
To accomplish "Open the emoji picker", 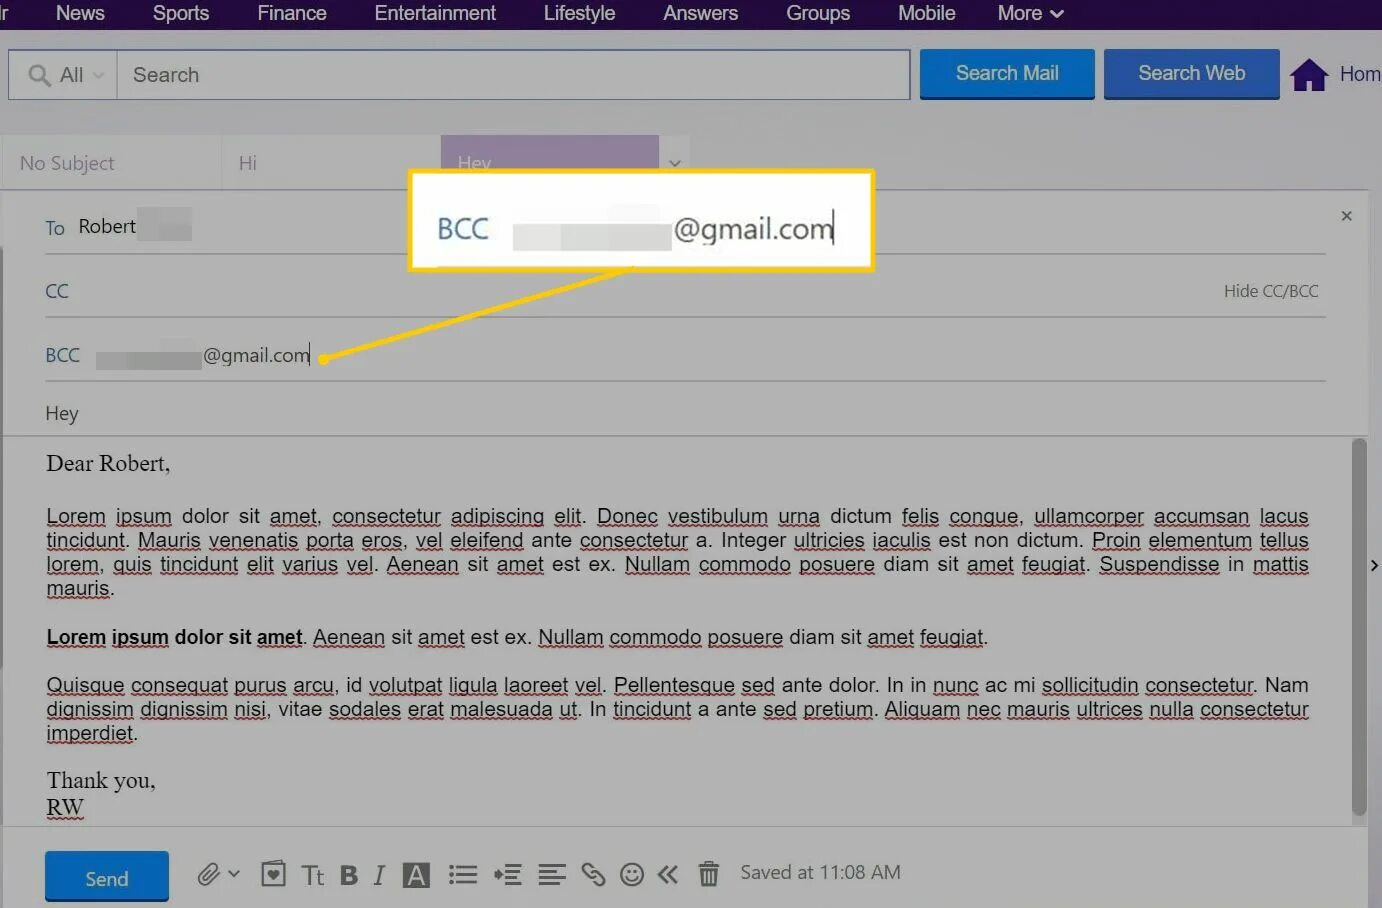I will coord(632,875).
